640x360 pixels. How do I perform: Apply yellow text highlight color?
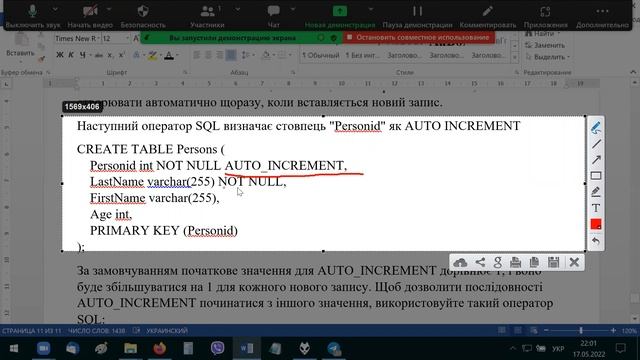pos(152,55)
